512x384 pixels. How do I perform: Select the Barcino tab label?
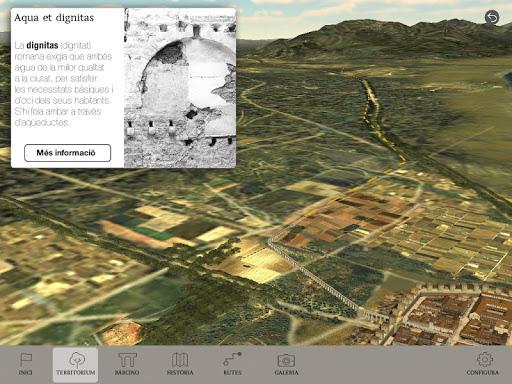(127, 372)
